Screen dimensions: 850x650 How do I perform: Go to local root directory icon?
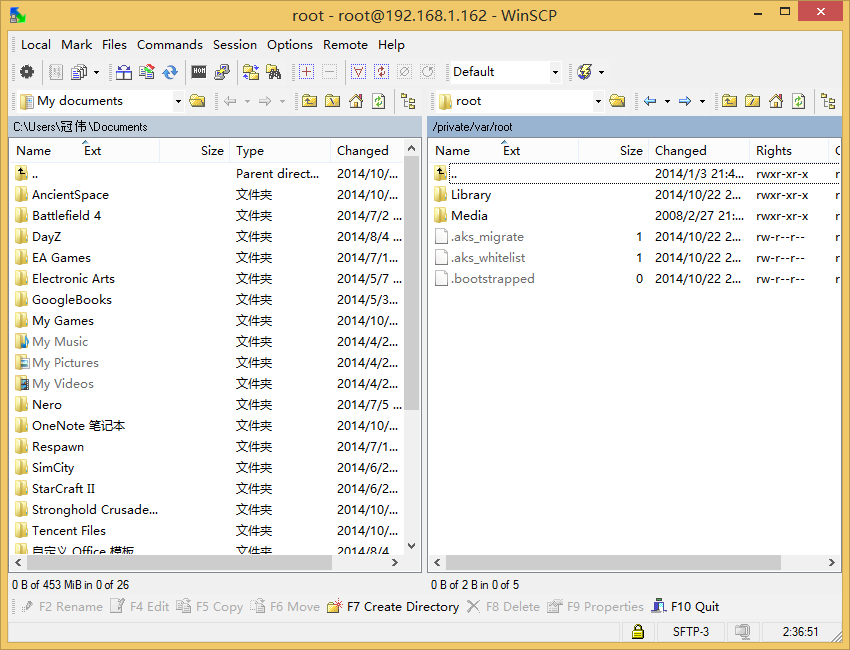pos(332,101)
